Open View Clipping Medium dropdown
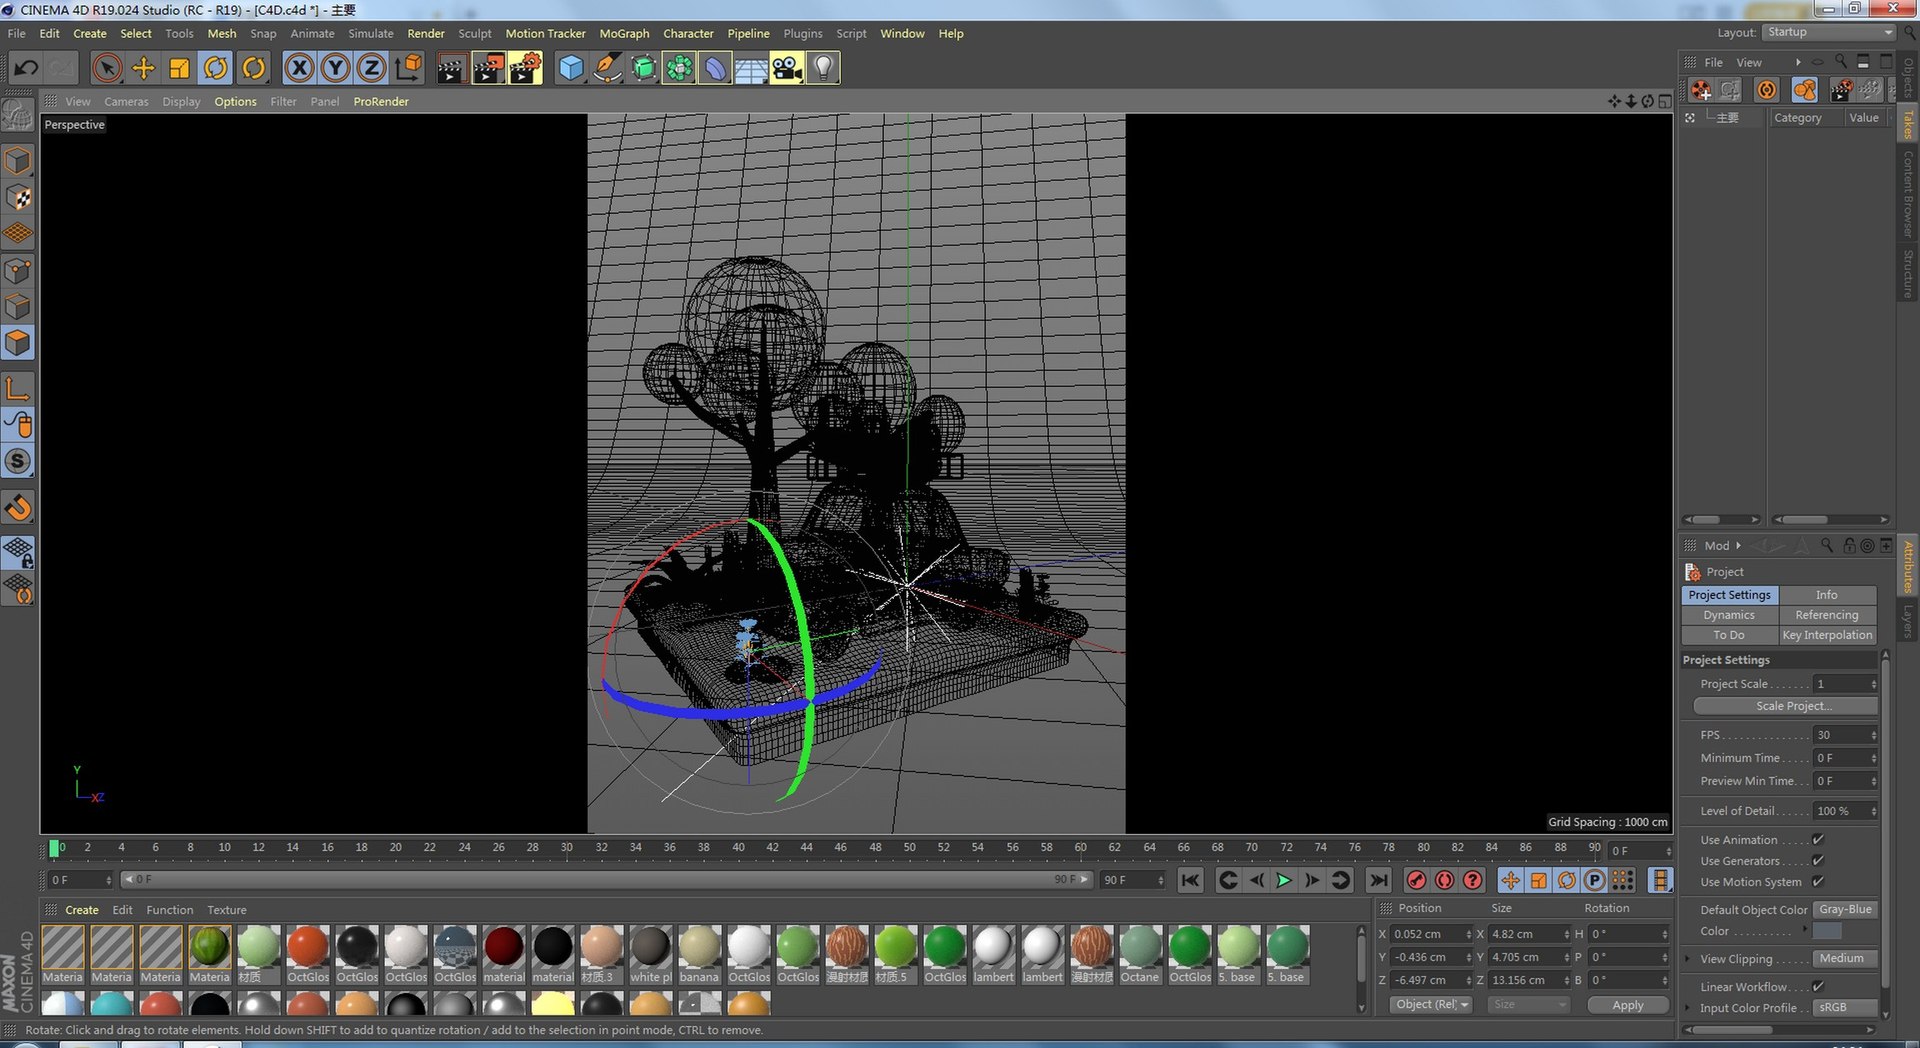This screenshot has width=1920, height=1048. 1845,959
